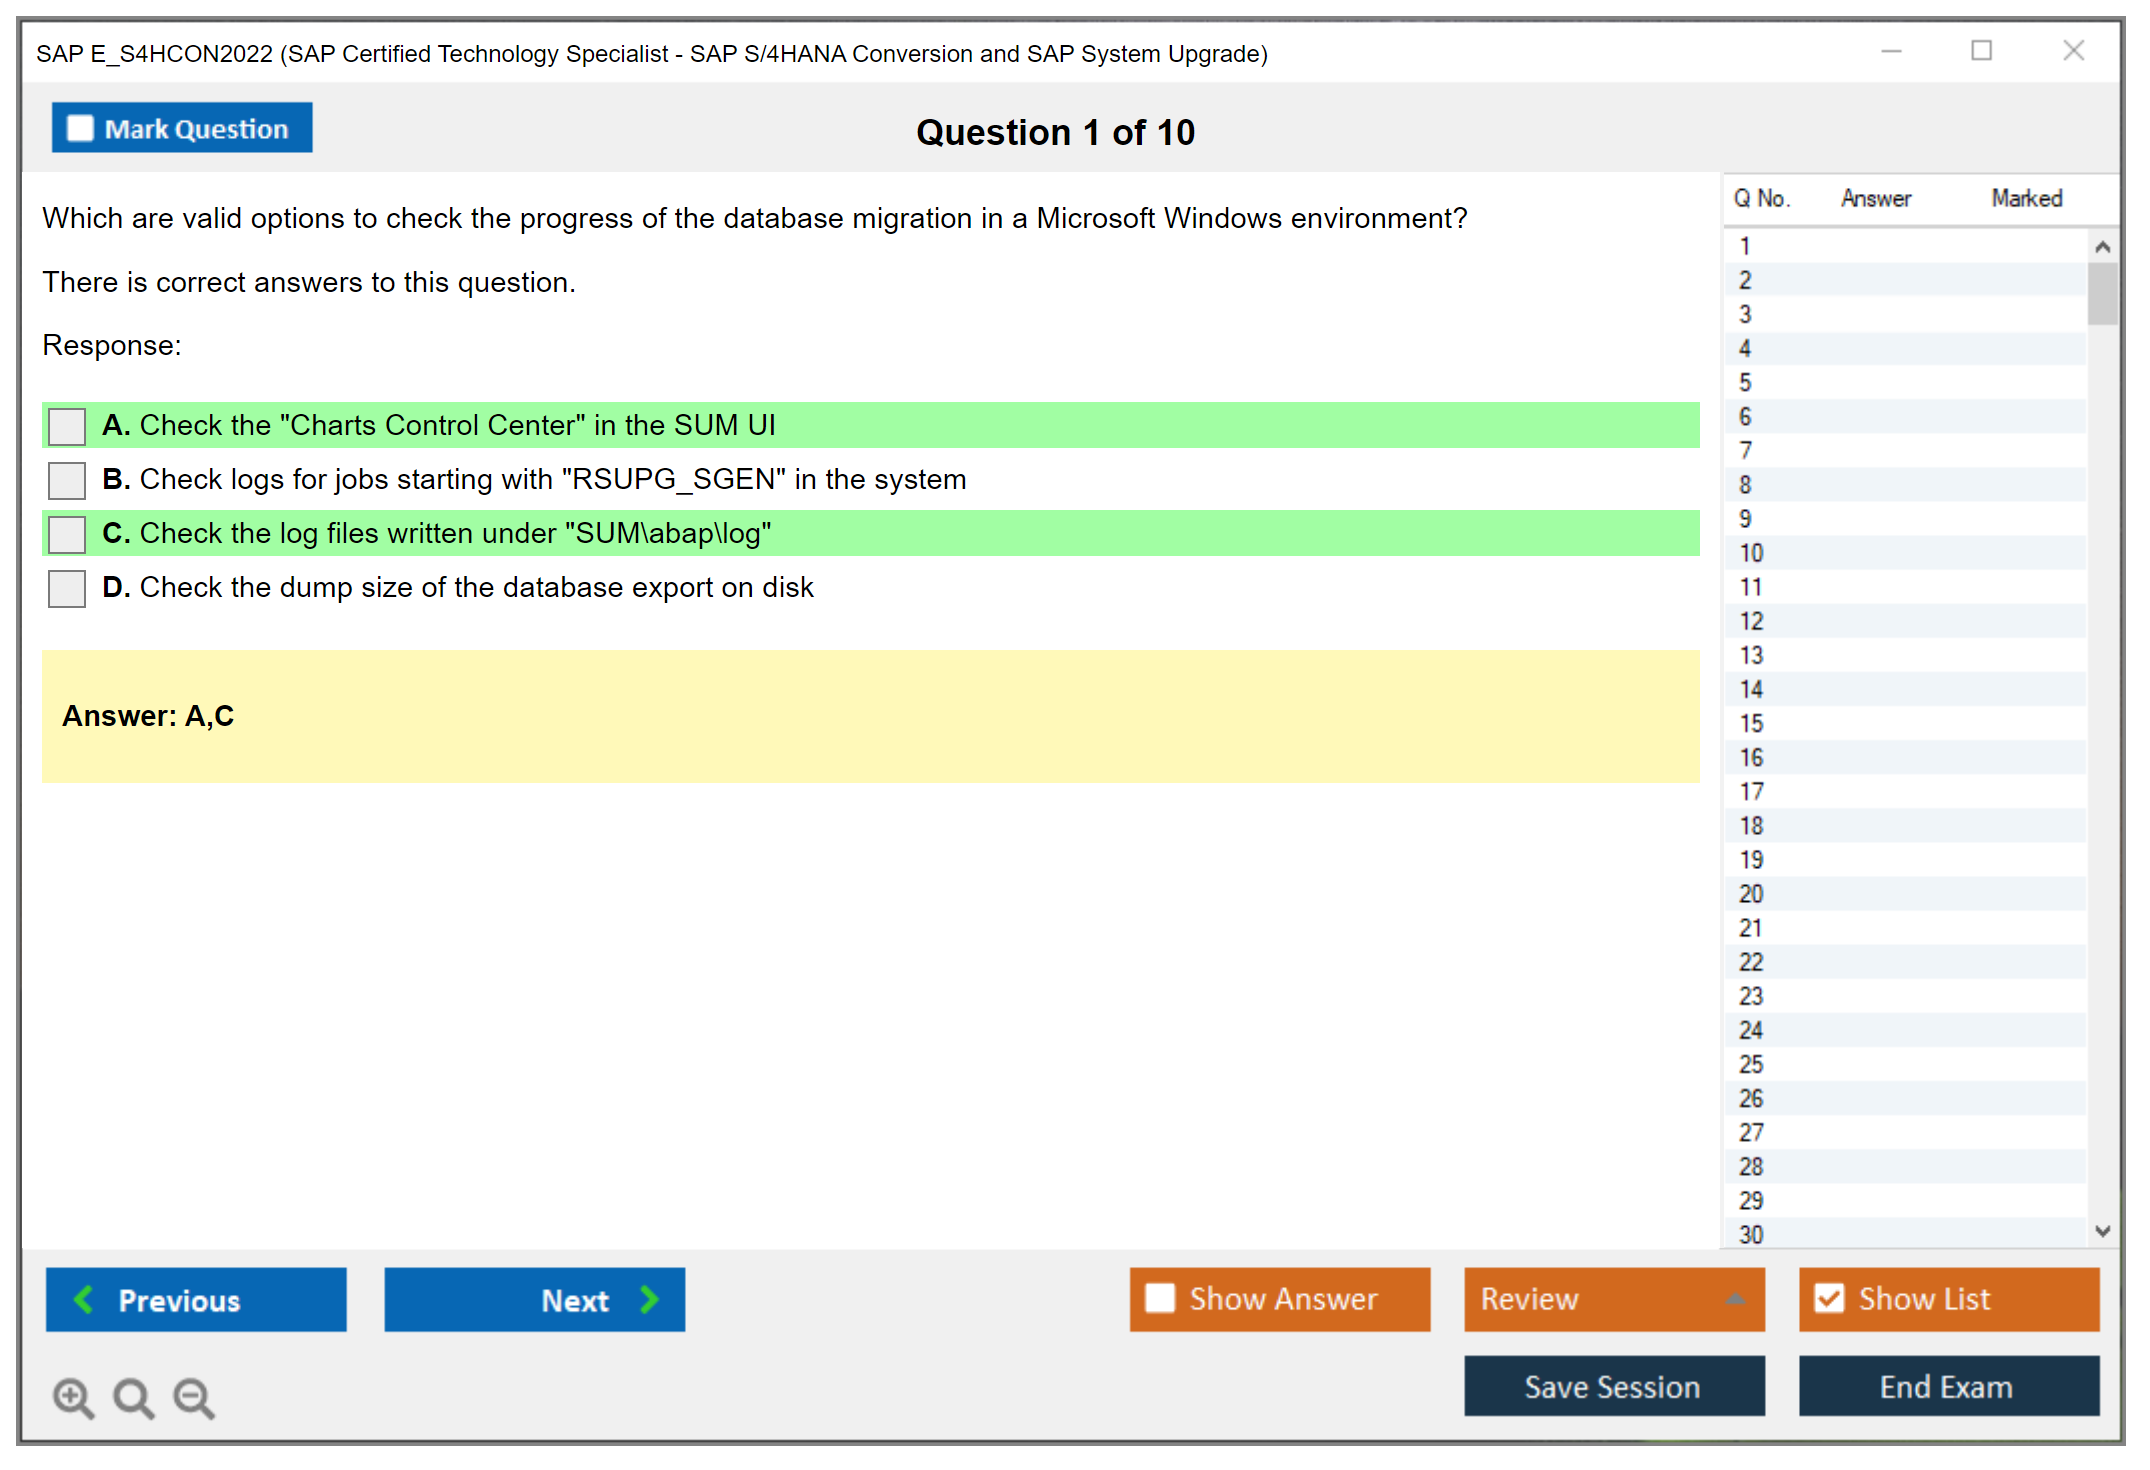Toggle the Show Answer button
Image resolution: width=2150 pixels, height=1470 pixels.
point(1279,1299)
